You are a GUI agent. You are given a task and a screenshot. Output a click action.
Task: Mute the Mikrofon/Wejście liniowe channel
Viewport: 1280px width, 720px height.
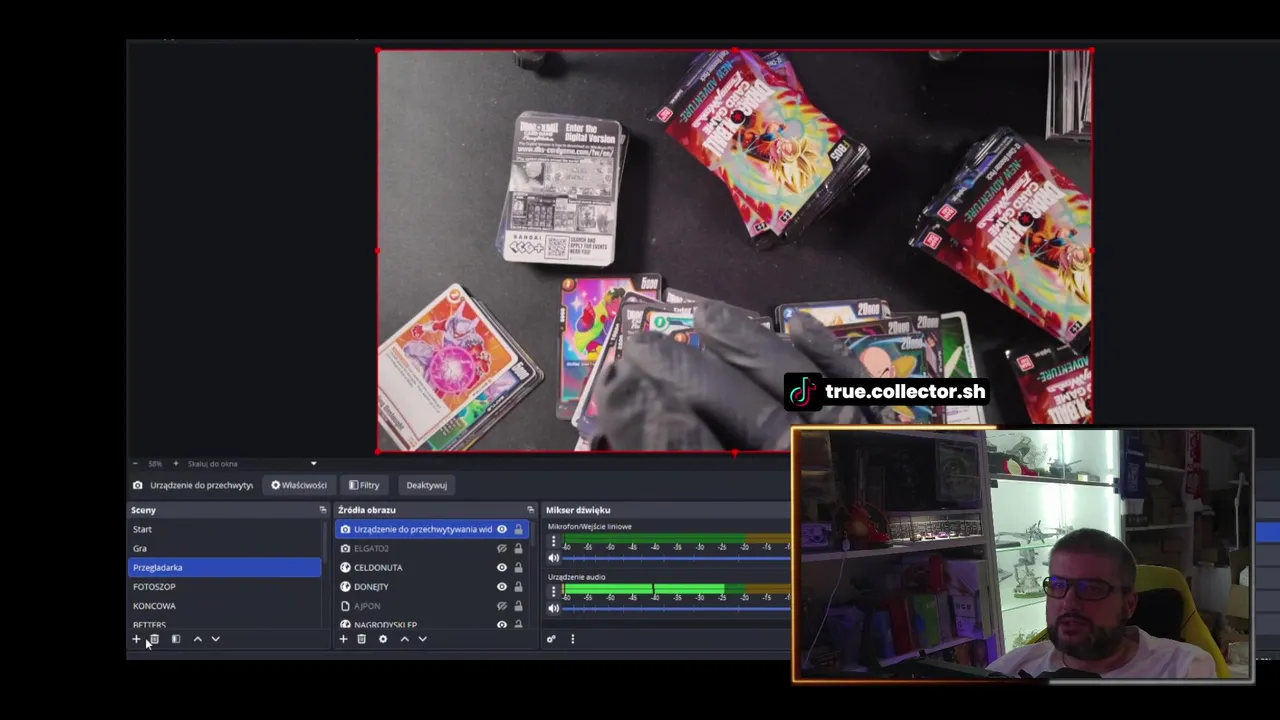point(553,558)
